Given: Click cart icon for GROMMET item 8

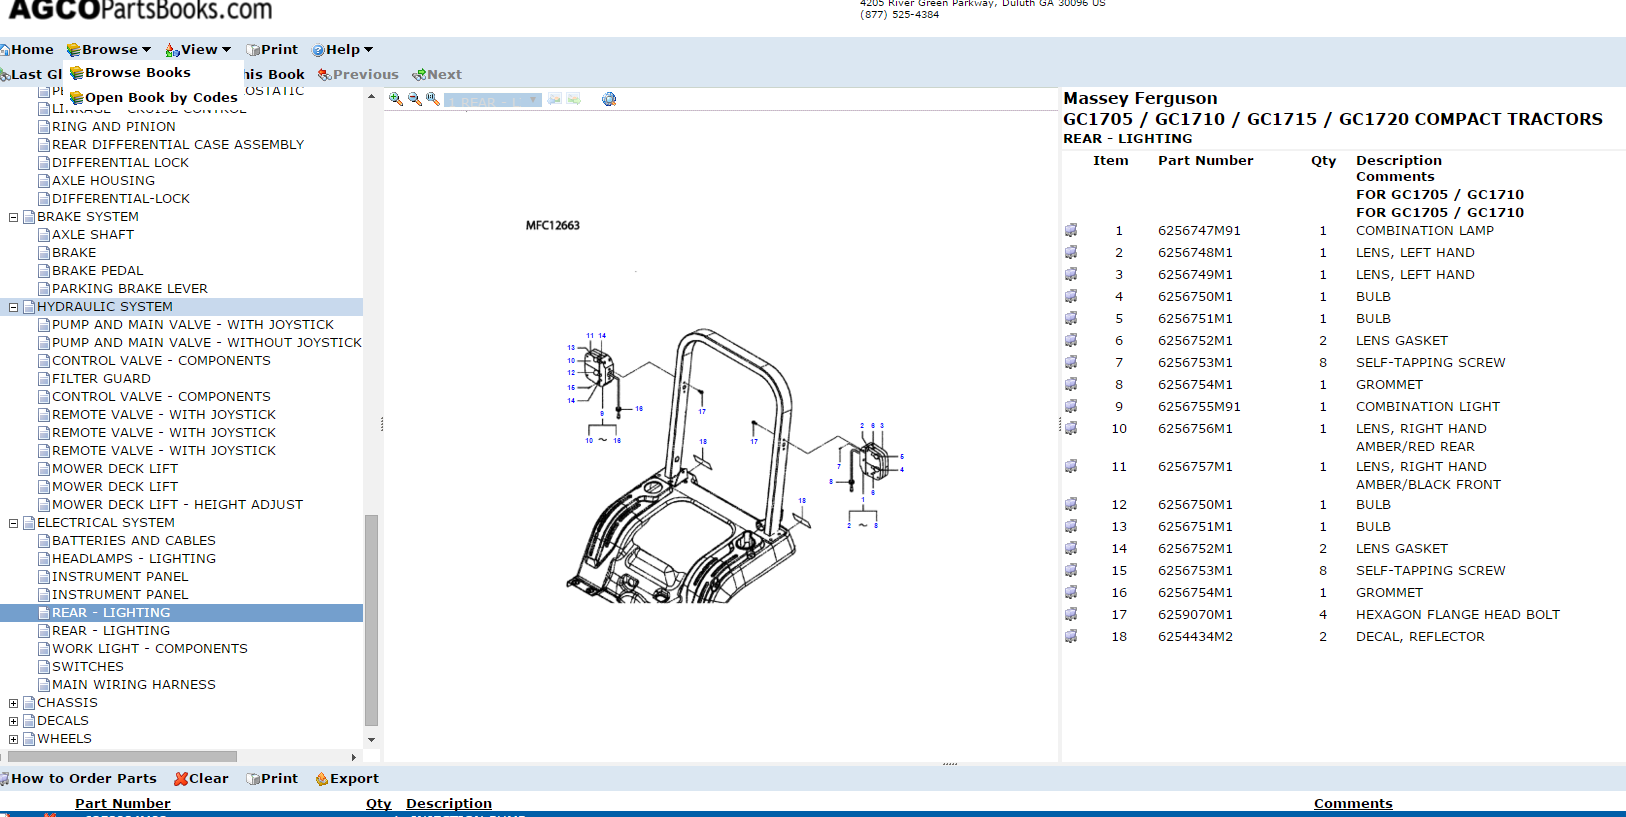Looking at the screenshot, I should point(1071,384).
